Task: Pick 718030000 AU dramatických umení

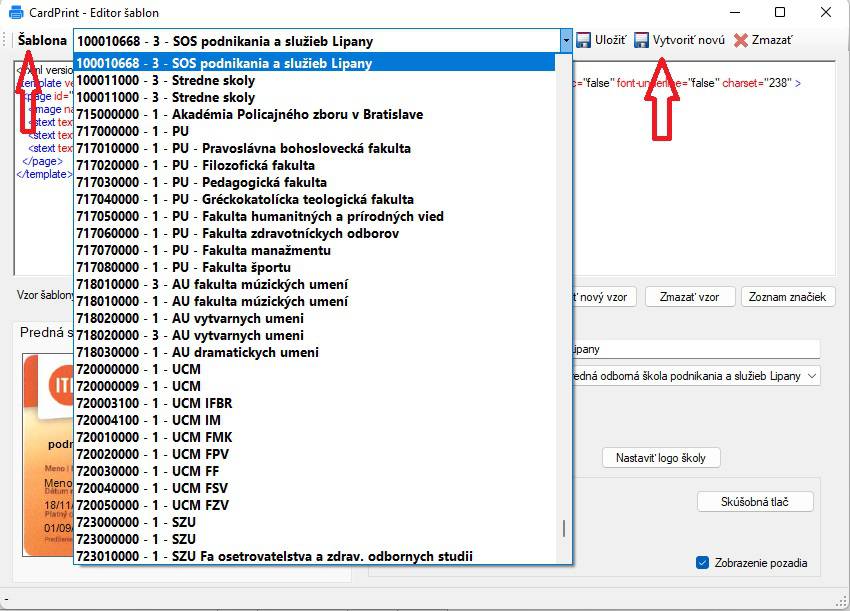Action: pyautogui.click(x=198, y=352)
